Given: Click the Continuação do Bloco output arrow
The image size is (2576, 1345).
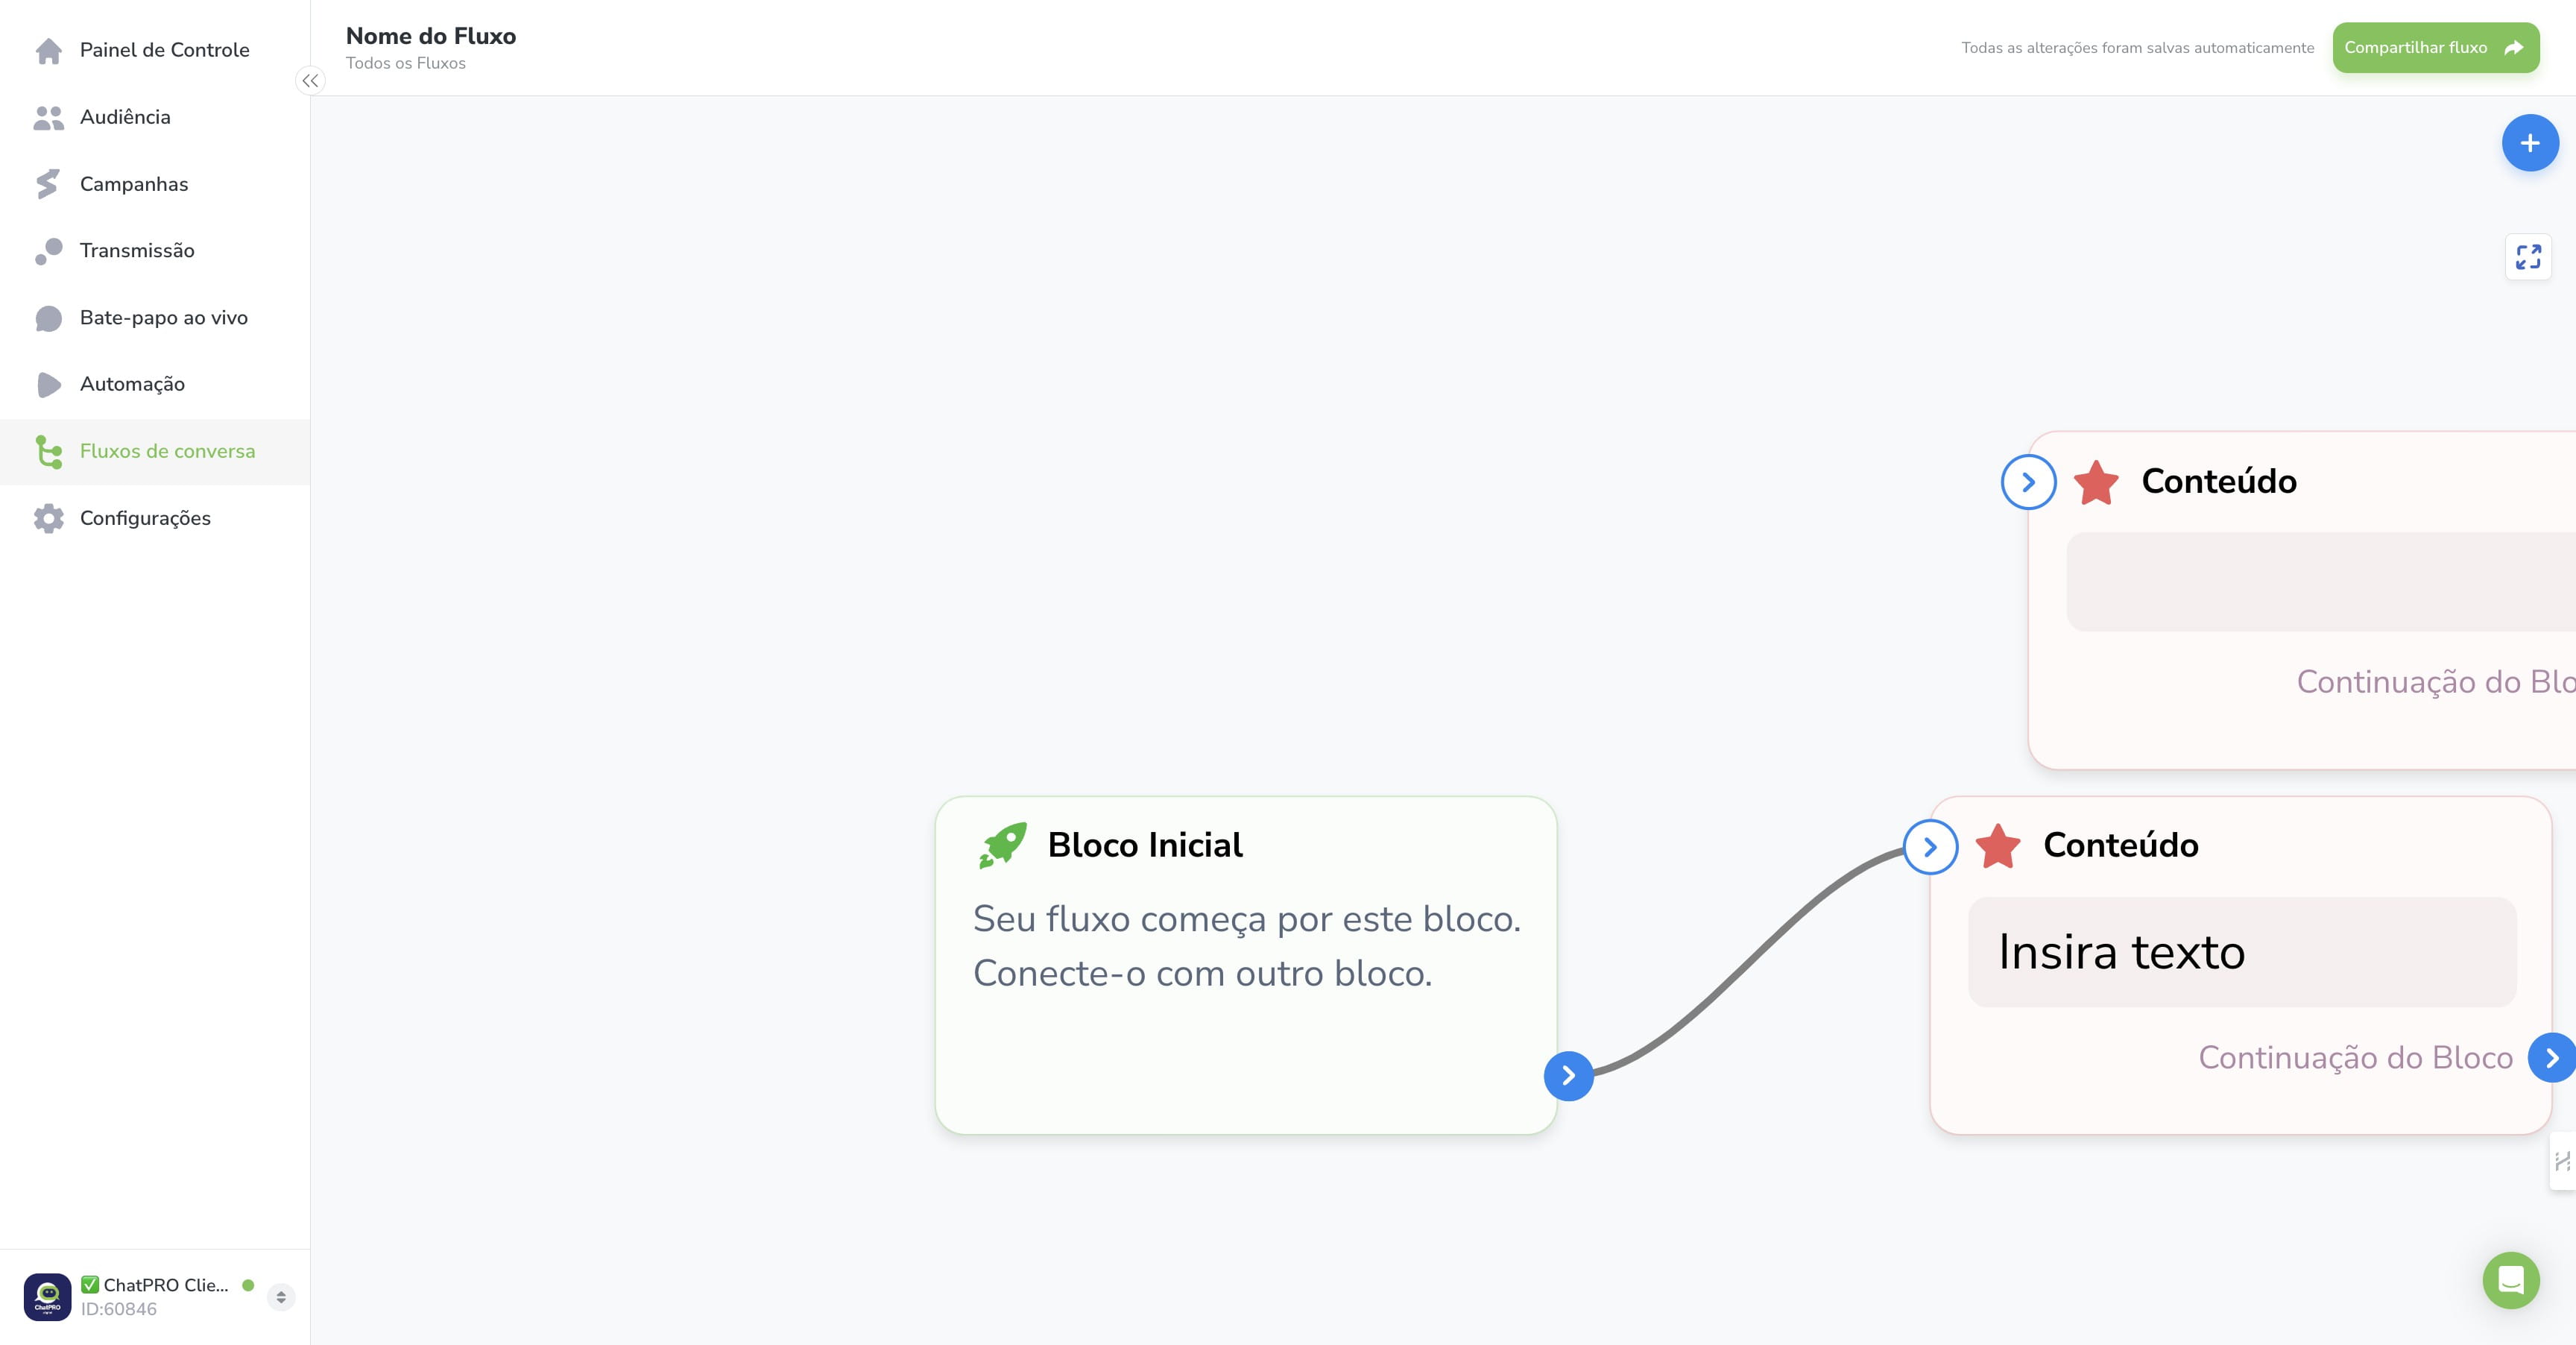Looking at the screenshot, I should [2550, 1058].
